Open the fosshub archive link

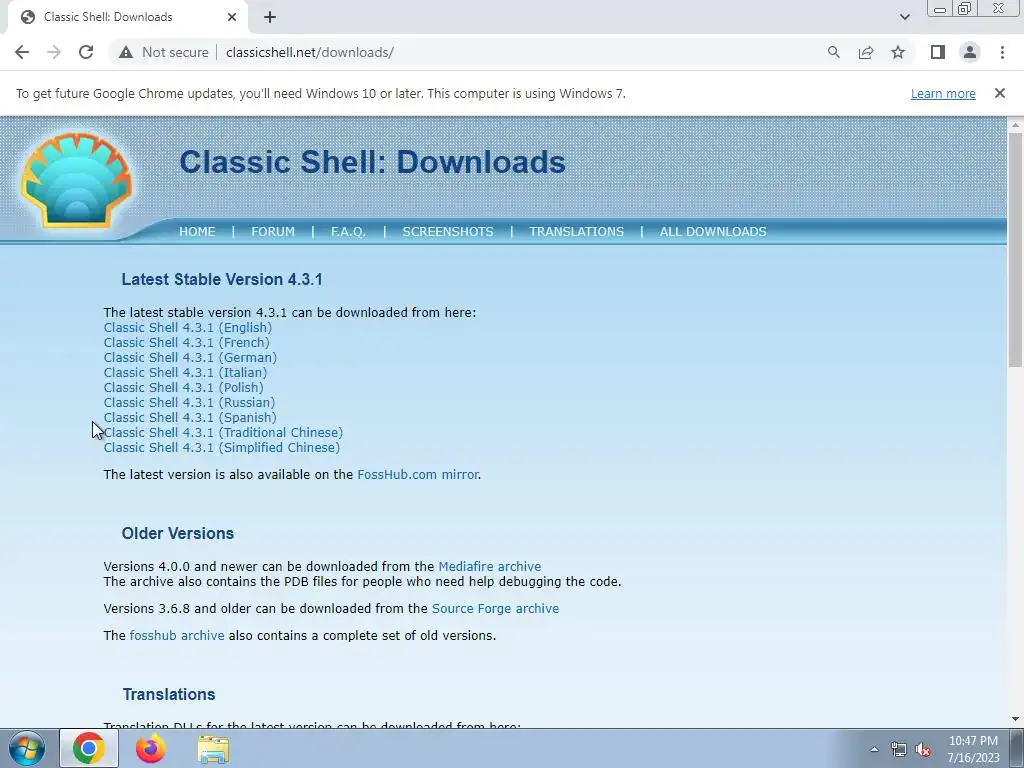[177, 635]
